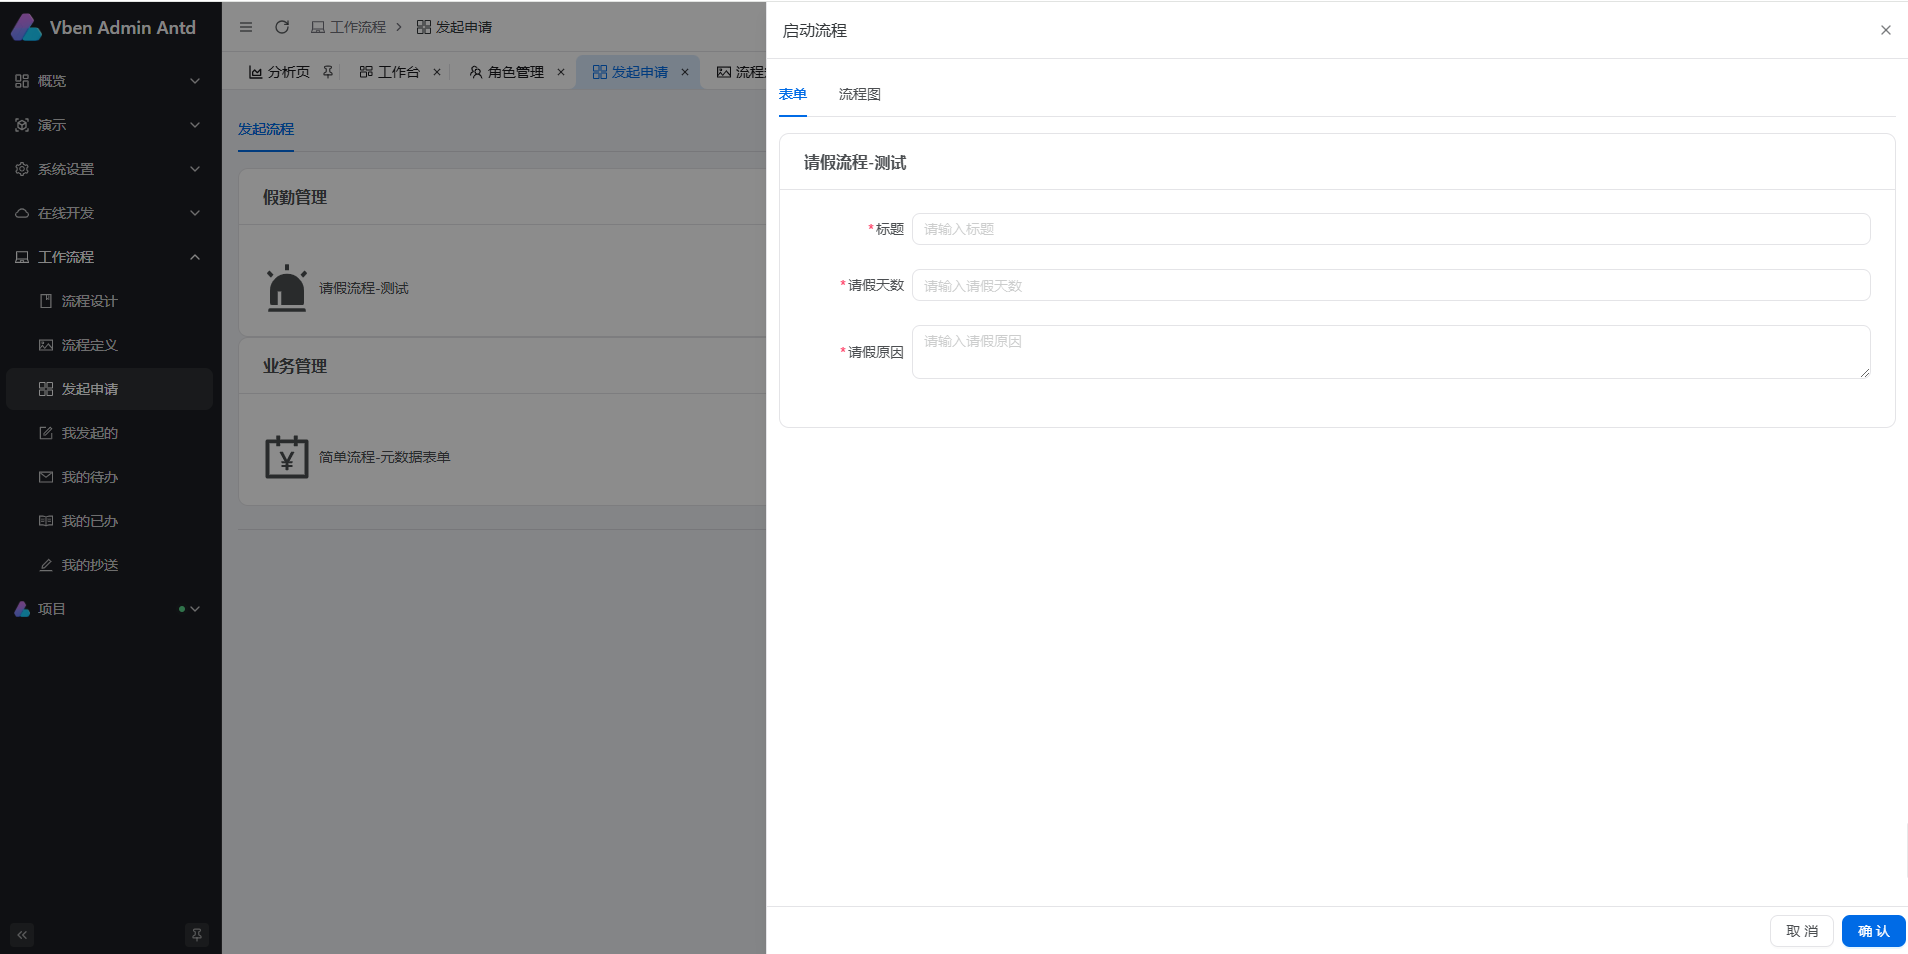Click the 请假流程-测试 form title
The height and width of the screenshot is (954, 1908).
855,162
